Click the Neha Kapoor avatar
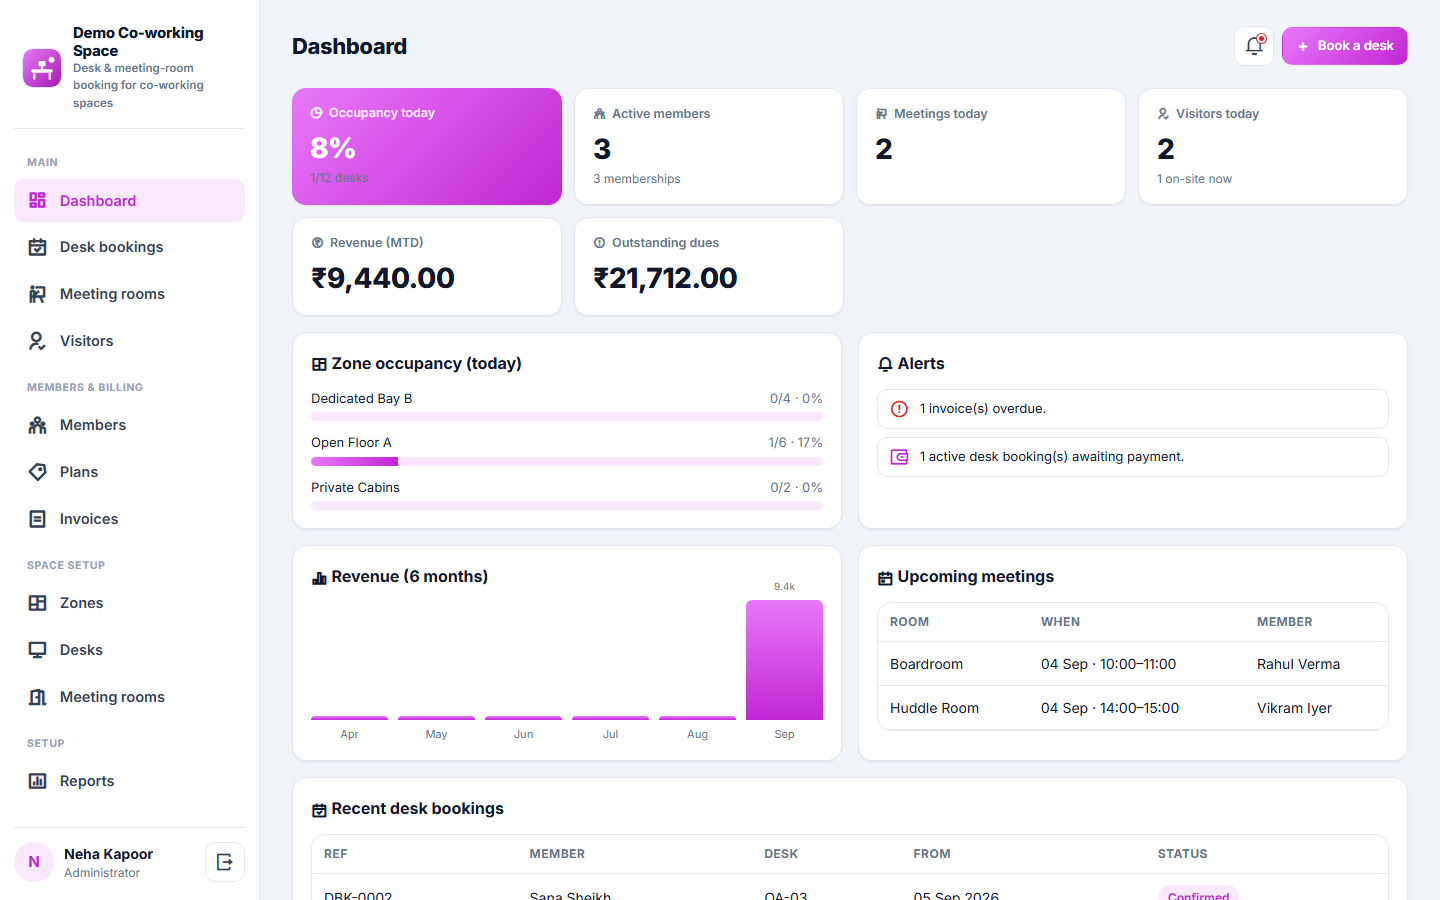 click(34, 862)
